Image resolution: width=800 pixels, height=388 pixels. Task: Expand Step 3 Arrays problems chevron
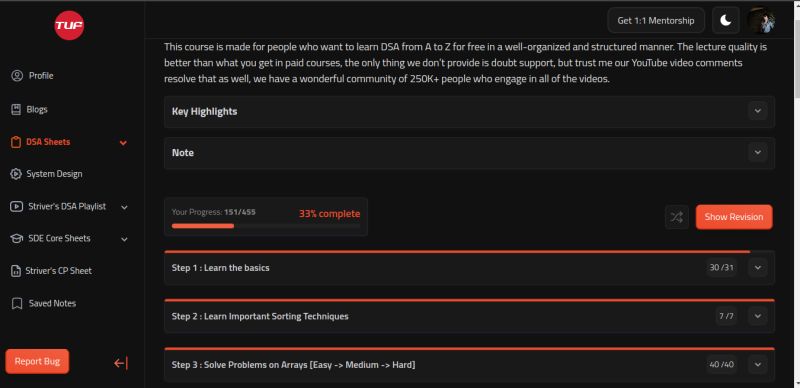[x=757, y=365]
